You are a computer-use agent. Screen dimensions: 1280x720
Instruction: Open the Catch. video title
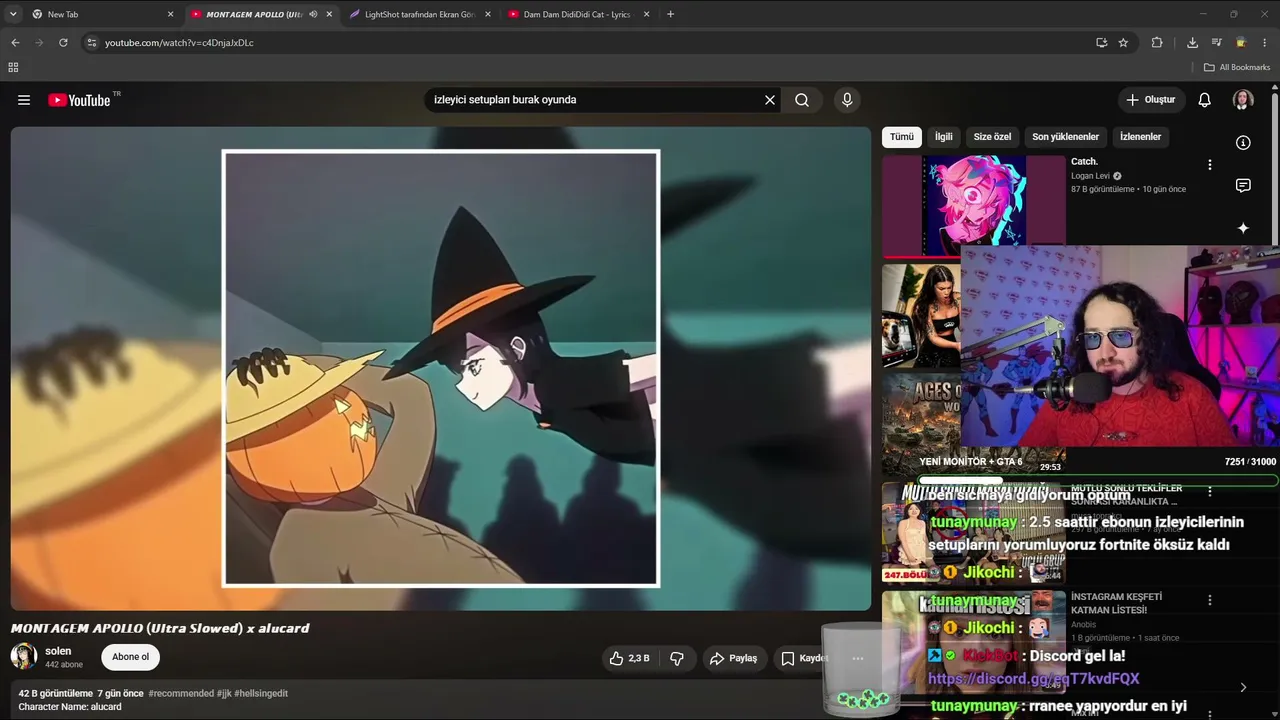pyautogui.click(x=1084, y=162)
